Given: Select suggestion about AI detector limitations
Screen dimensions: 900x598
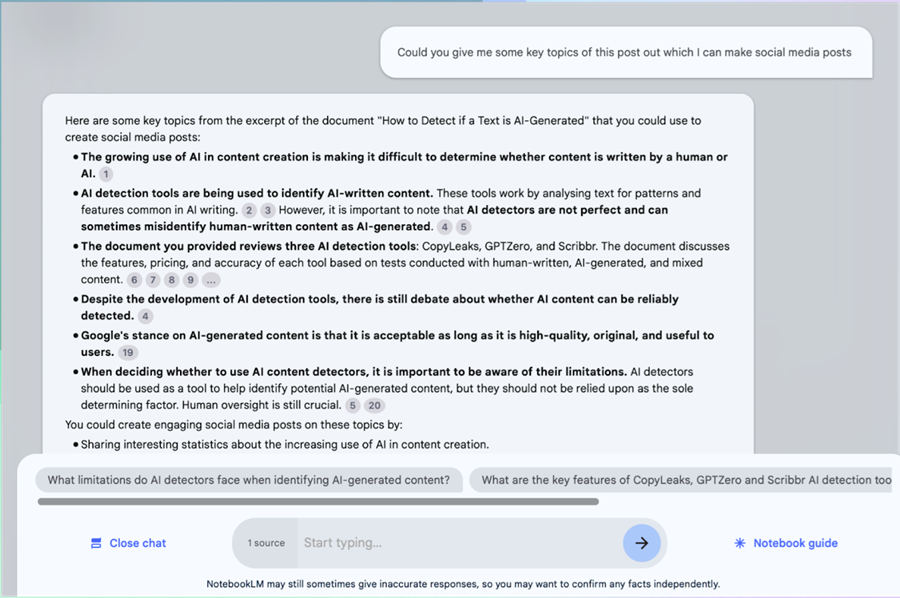Looking at the screenshot, I should click(249, 480).
